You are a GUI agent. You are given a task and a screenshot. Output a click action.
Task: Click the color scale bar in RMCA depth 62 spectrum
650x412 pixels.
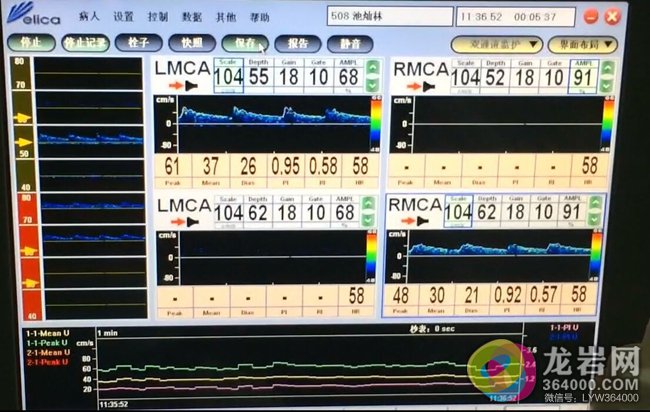click(596, 257)
